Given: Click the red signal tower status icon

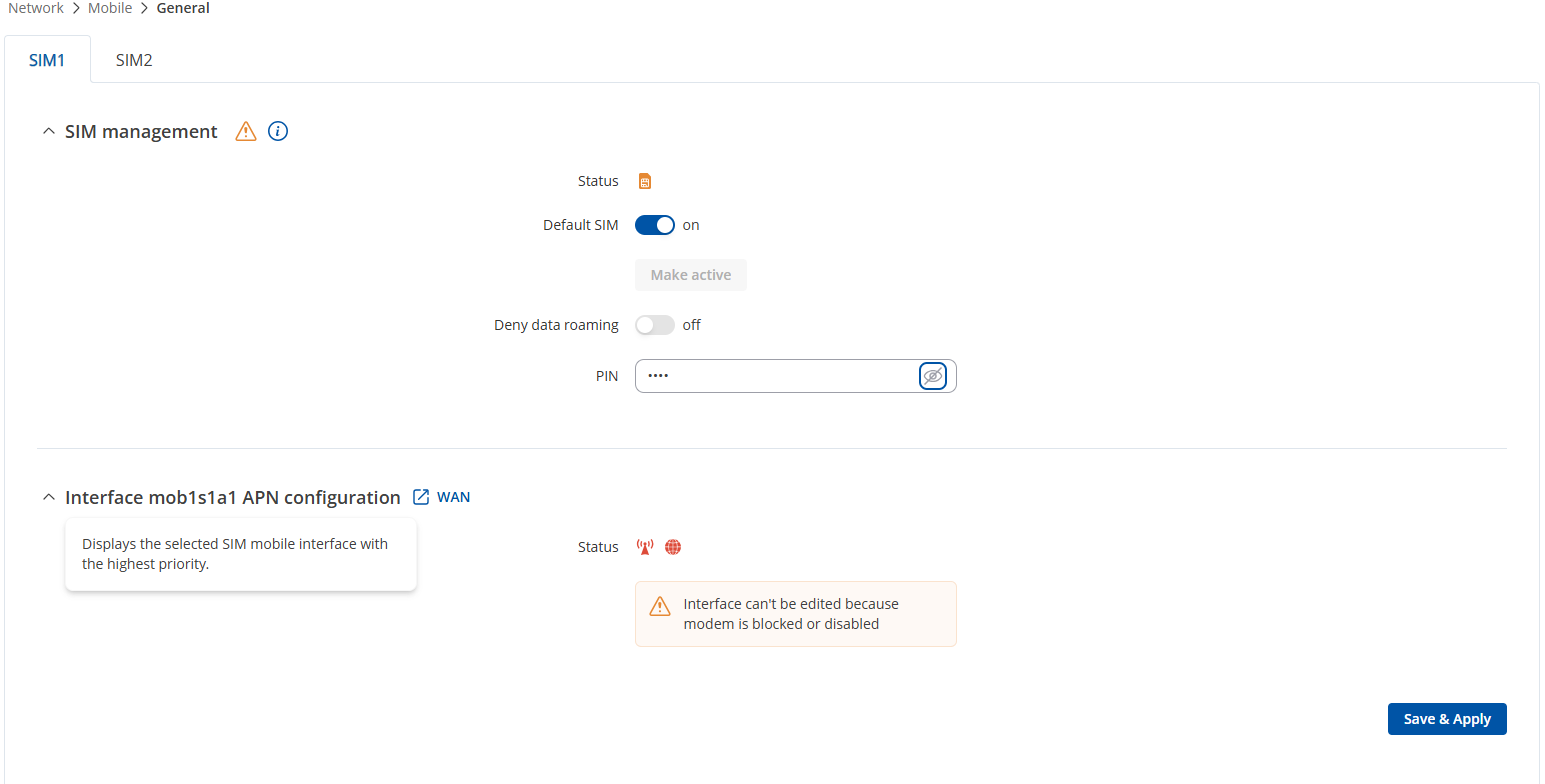Looking at the screenshot, I should [x=645, y=547].
